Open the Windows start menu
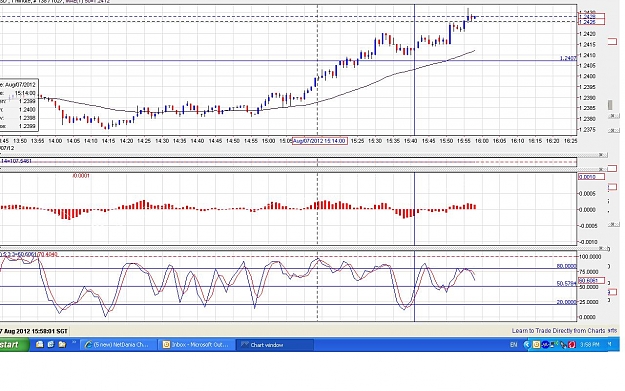 click(x=14, y=345)
